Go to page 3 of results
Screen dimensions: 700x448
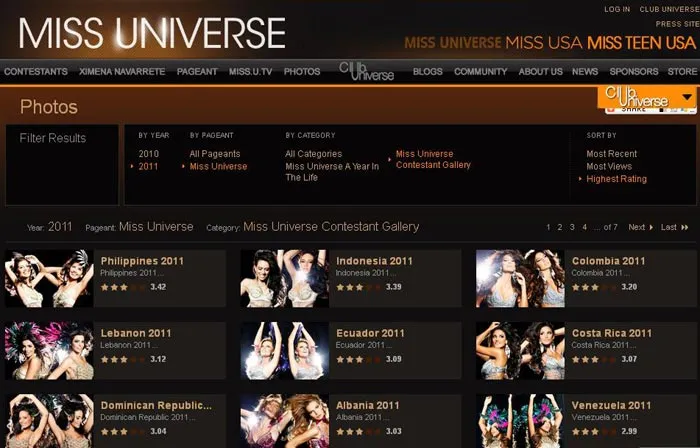572,227
